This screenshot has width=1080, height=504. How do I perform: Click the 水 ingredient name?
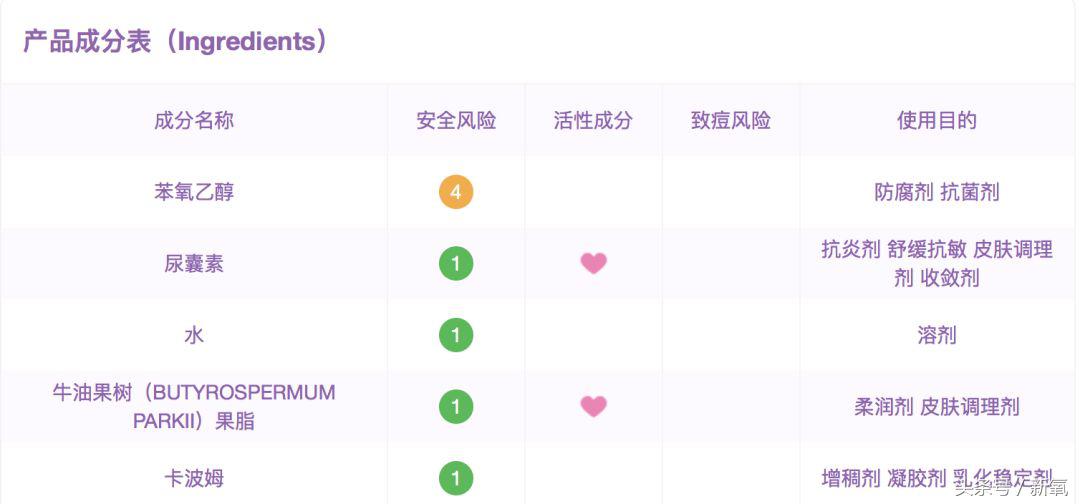194,335
